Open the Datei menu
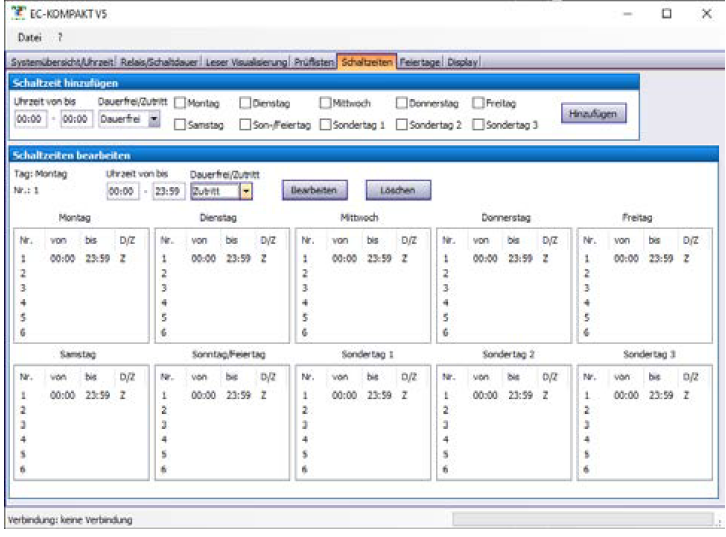This screenshot has width=726, height=537. pyautogui.click(x=30, y=38)
